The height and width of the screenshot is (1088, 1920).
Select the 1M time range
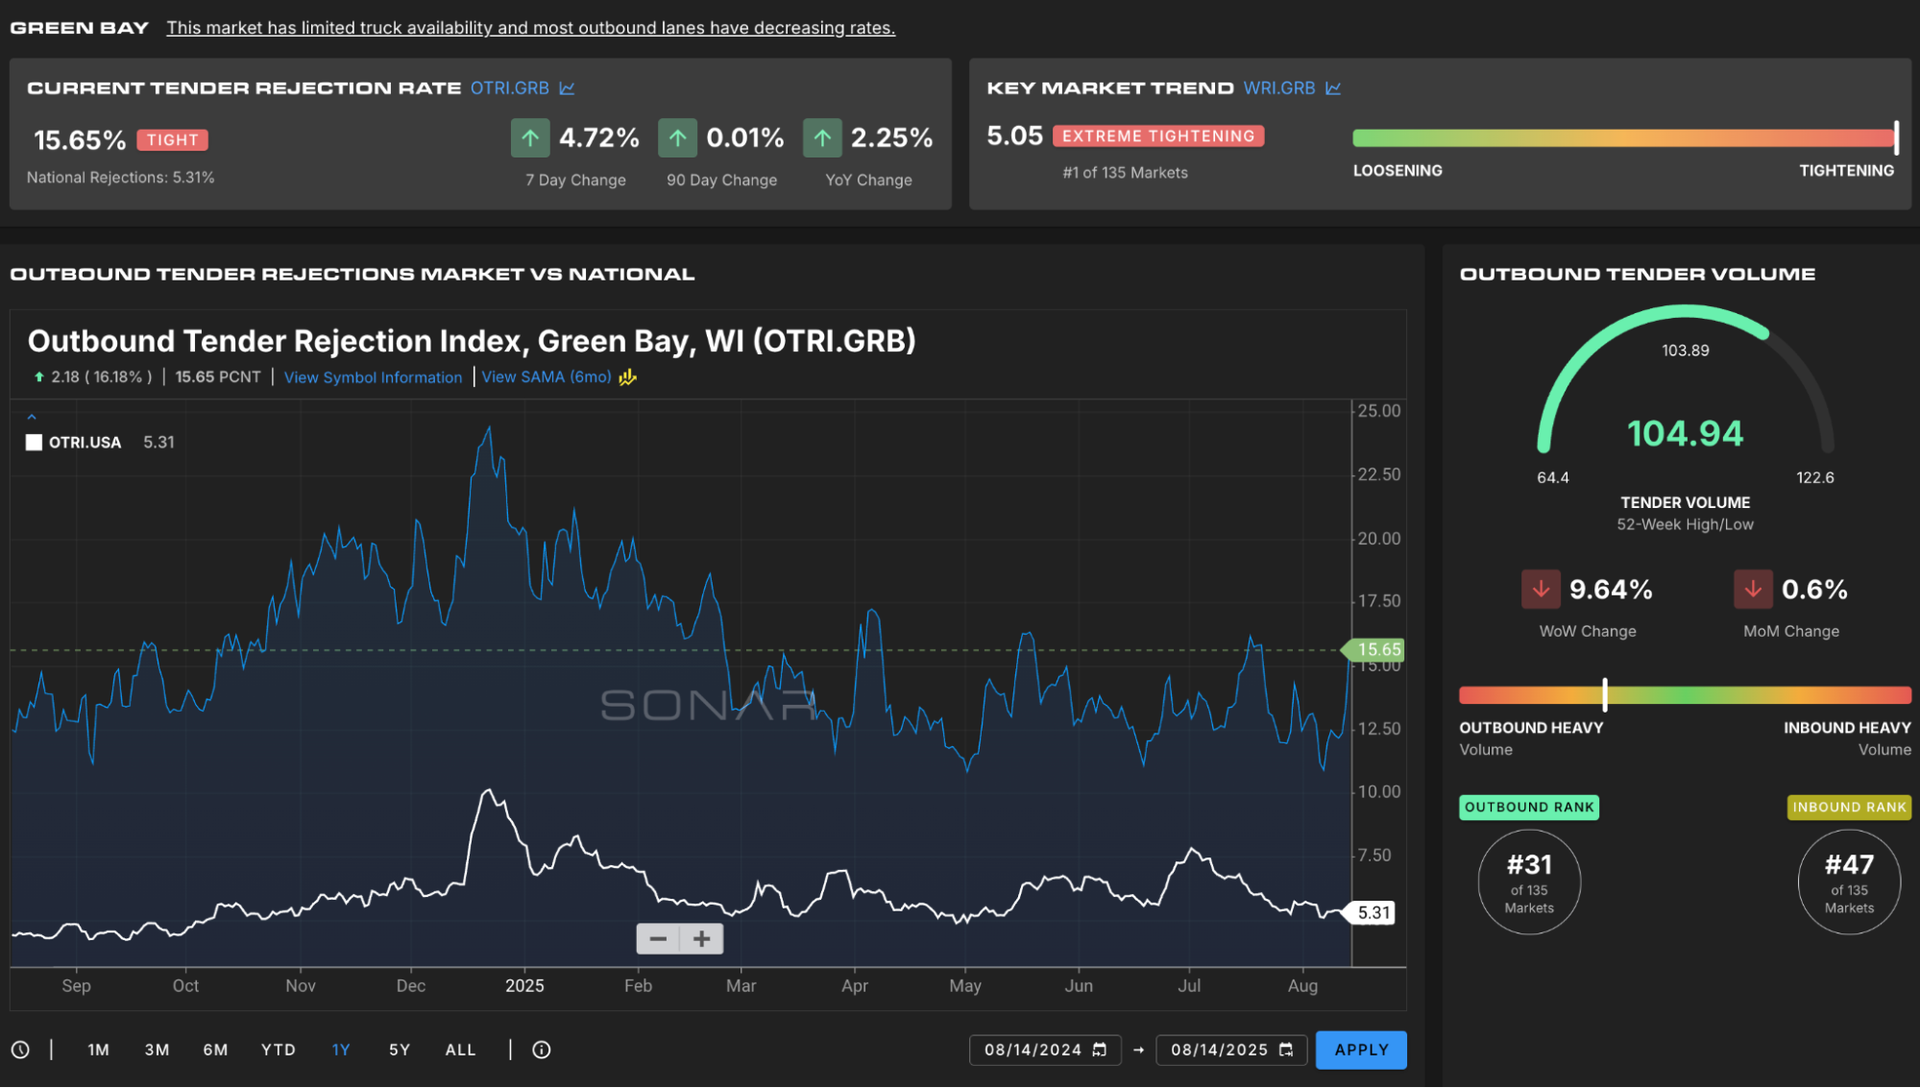98,1050
